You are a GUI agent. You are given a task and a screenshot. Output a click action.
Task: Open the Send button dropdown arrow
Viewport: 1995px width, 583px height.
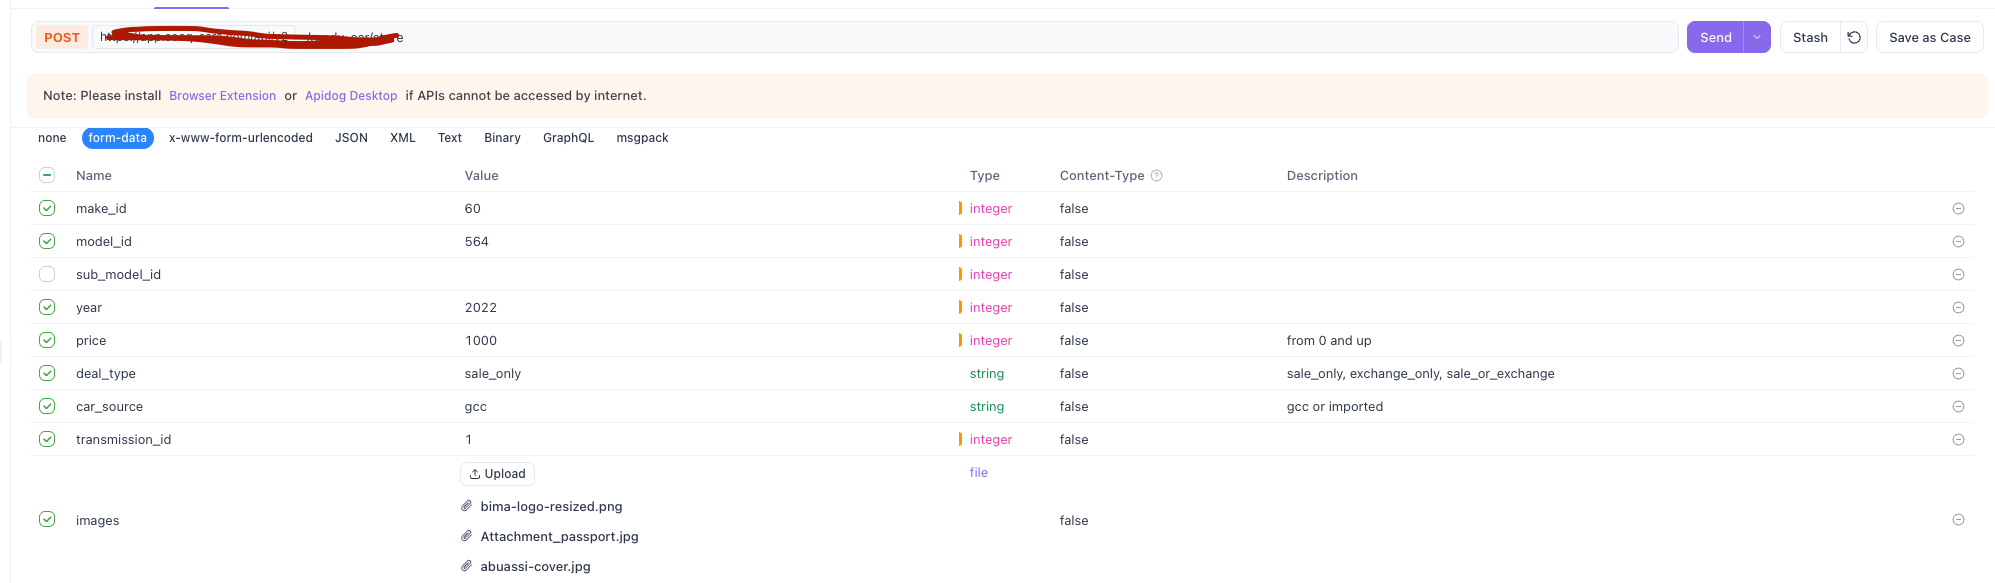[x=1757, y=38]
